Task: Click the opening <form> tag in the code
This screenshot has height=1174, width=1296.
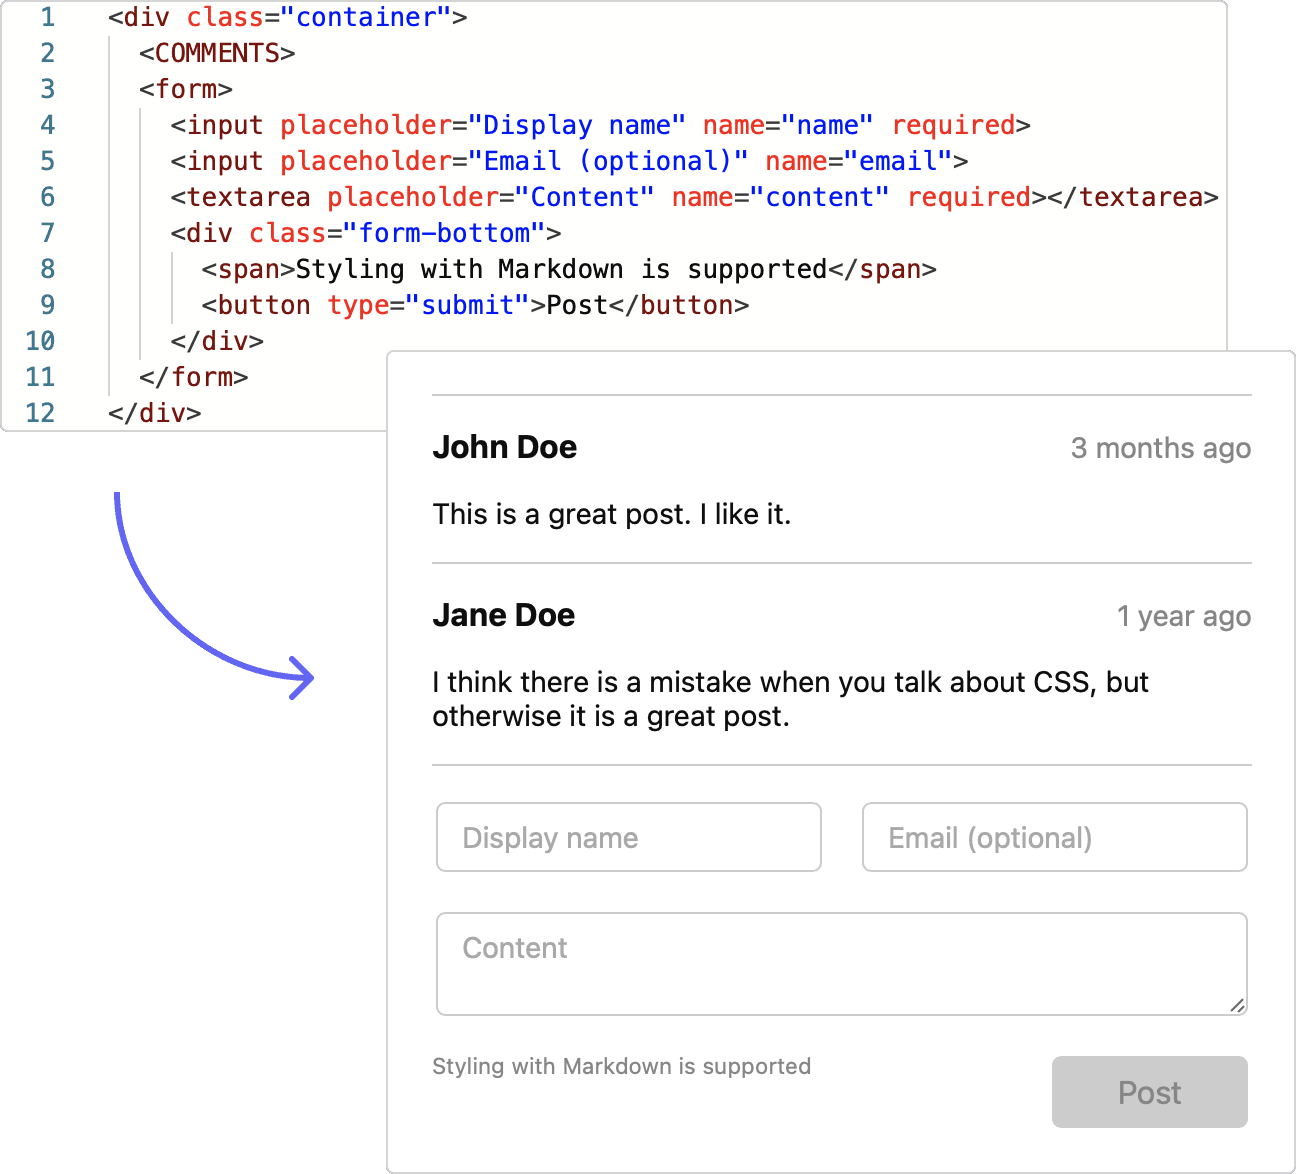Action: (186, 89)
